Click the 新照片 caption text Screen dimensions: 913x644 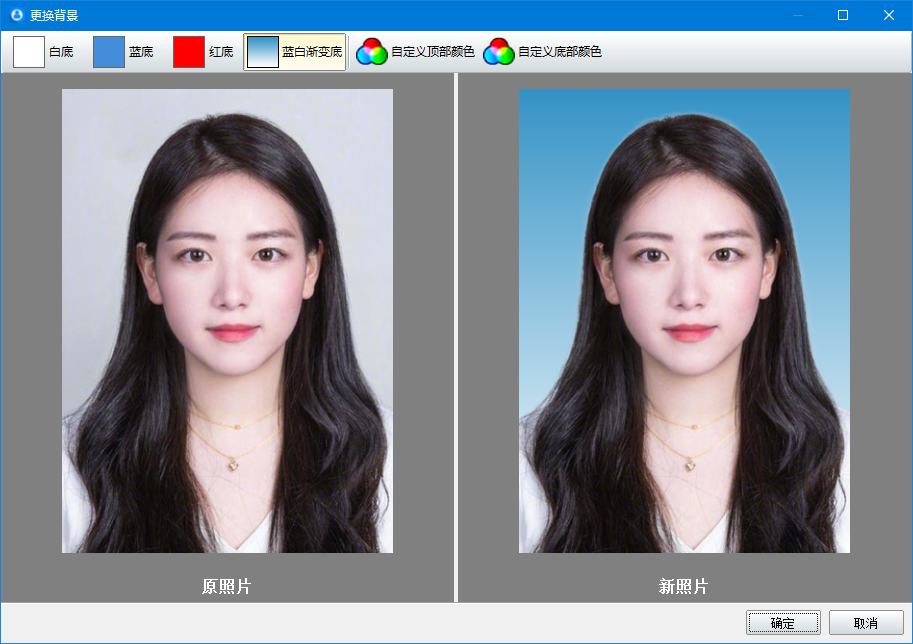pos(684,586)
